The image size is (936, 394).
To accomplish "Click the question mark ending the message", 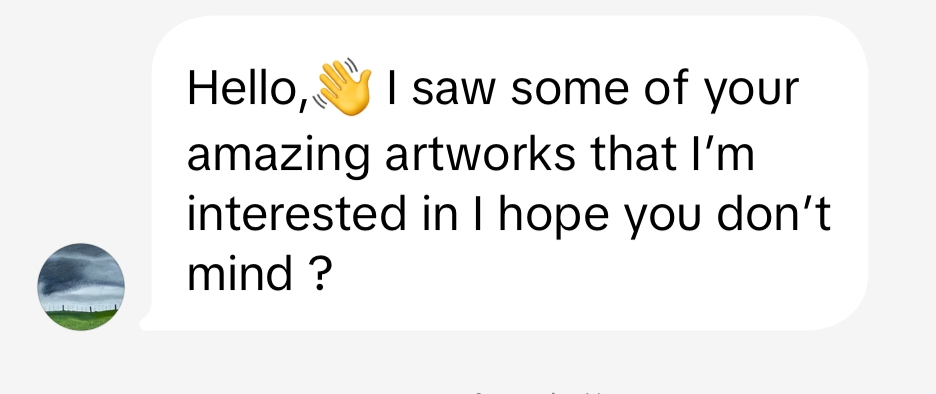I will pyautogui.click(x=320, y=272).
